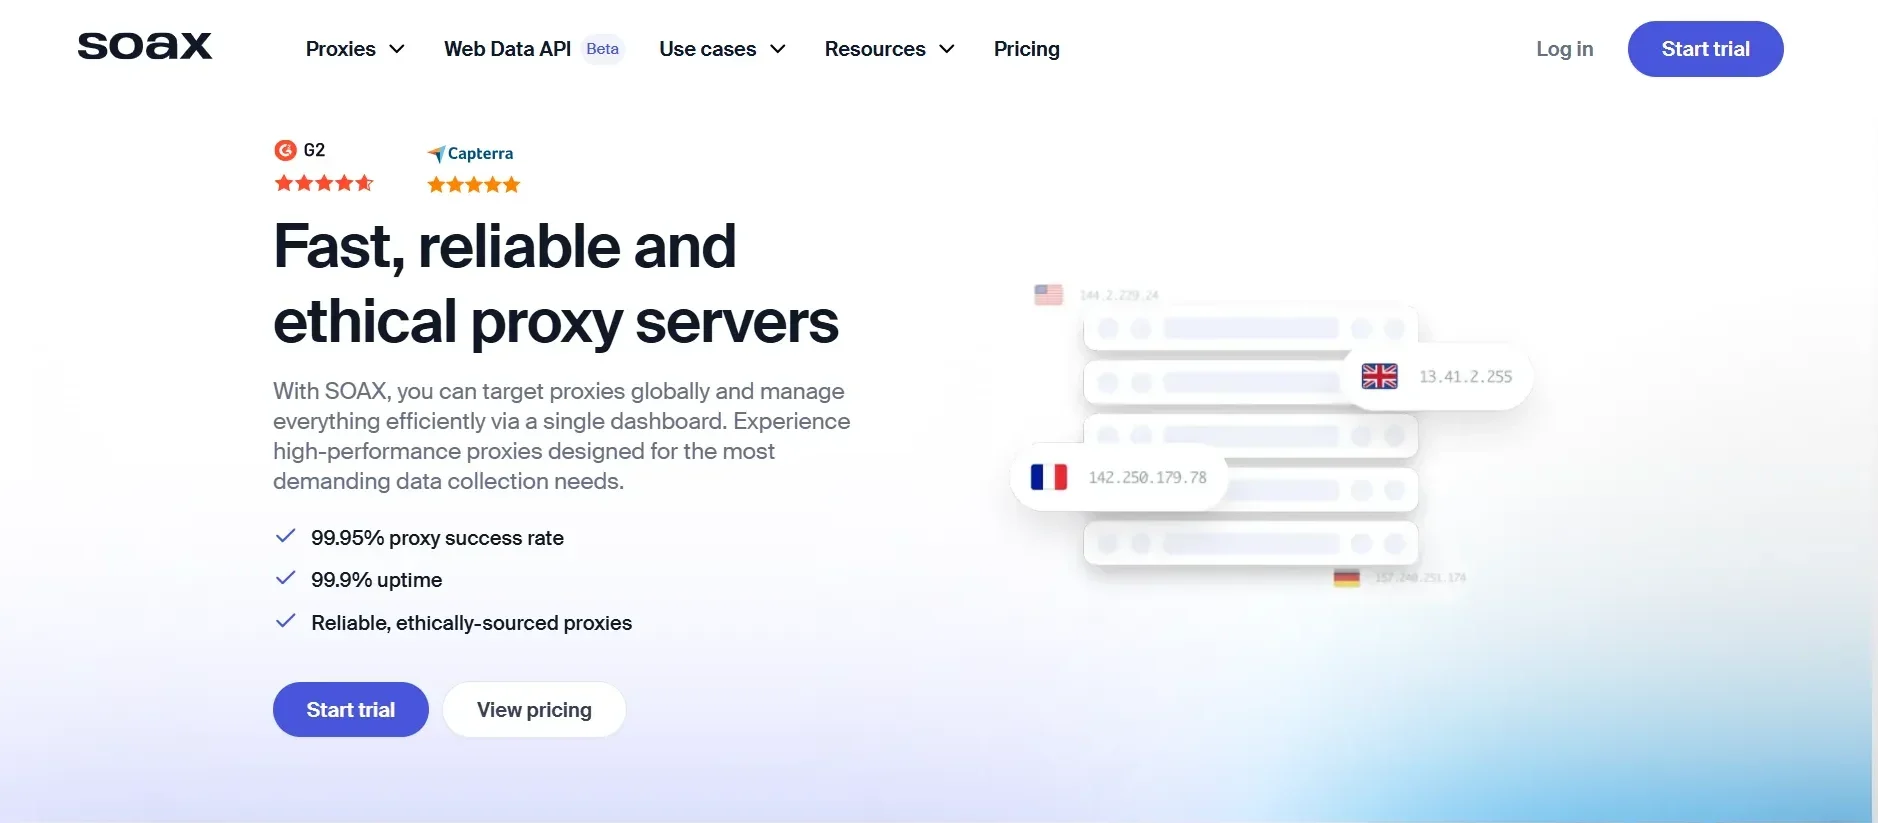Click the Capterra star rating
Viewport: 1878px width, 823px height.
tap(474, 184)
